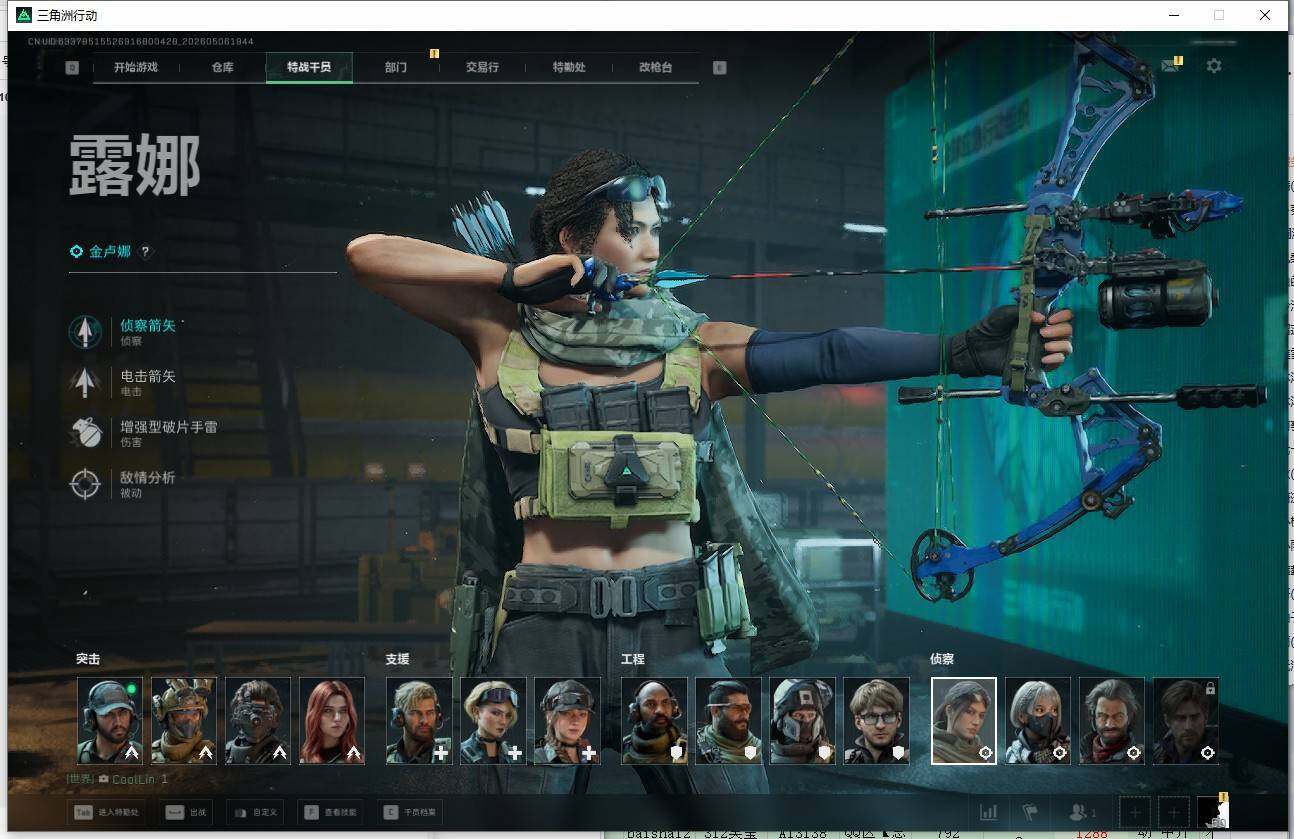
Task: Open the 干员档案 operator profile button
Action: point(410,812)
